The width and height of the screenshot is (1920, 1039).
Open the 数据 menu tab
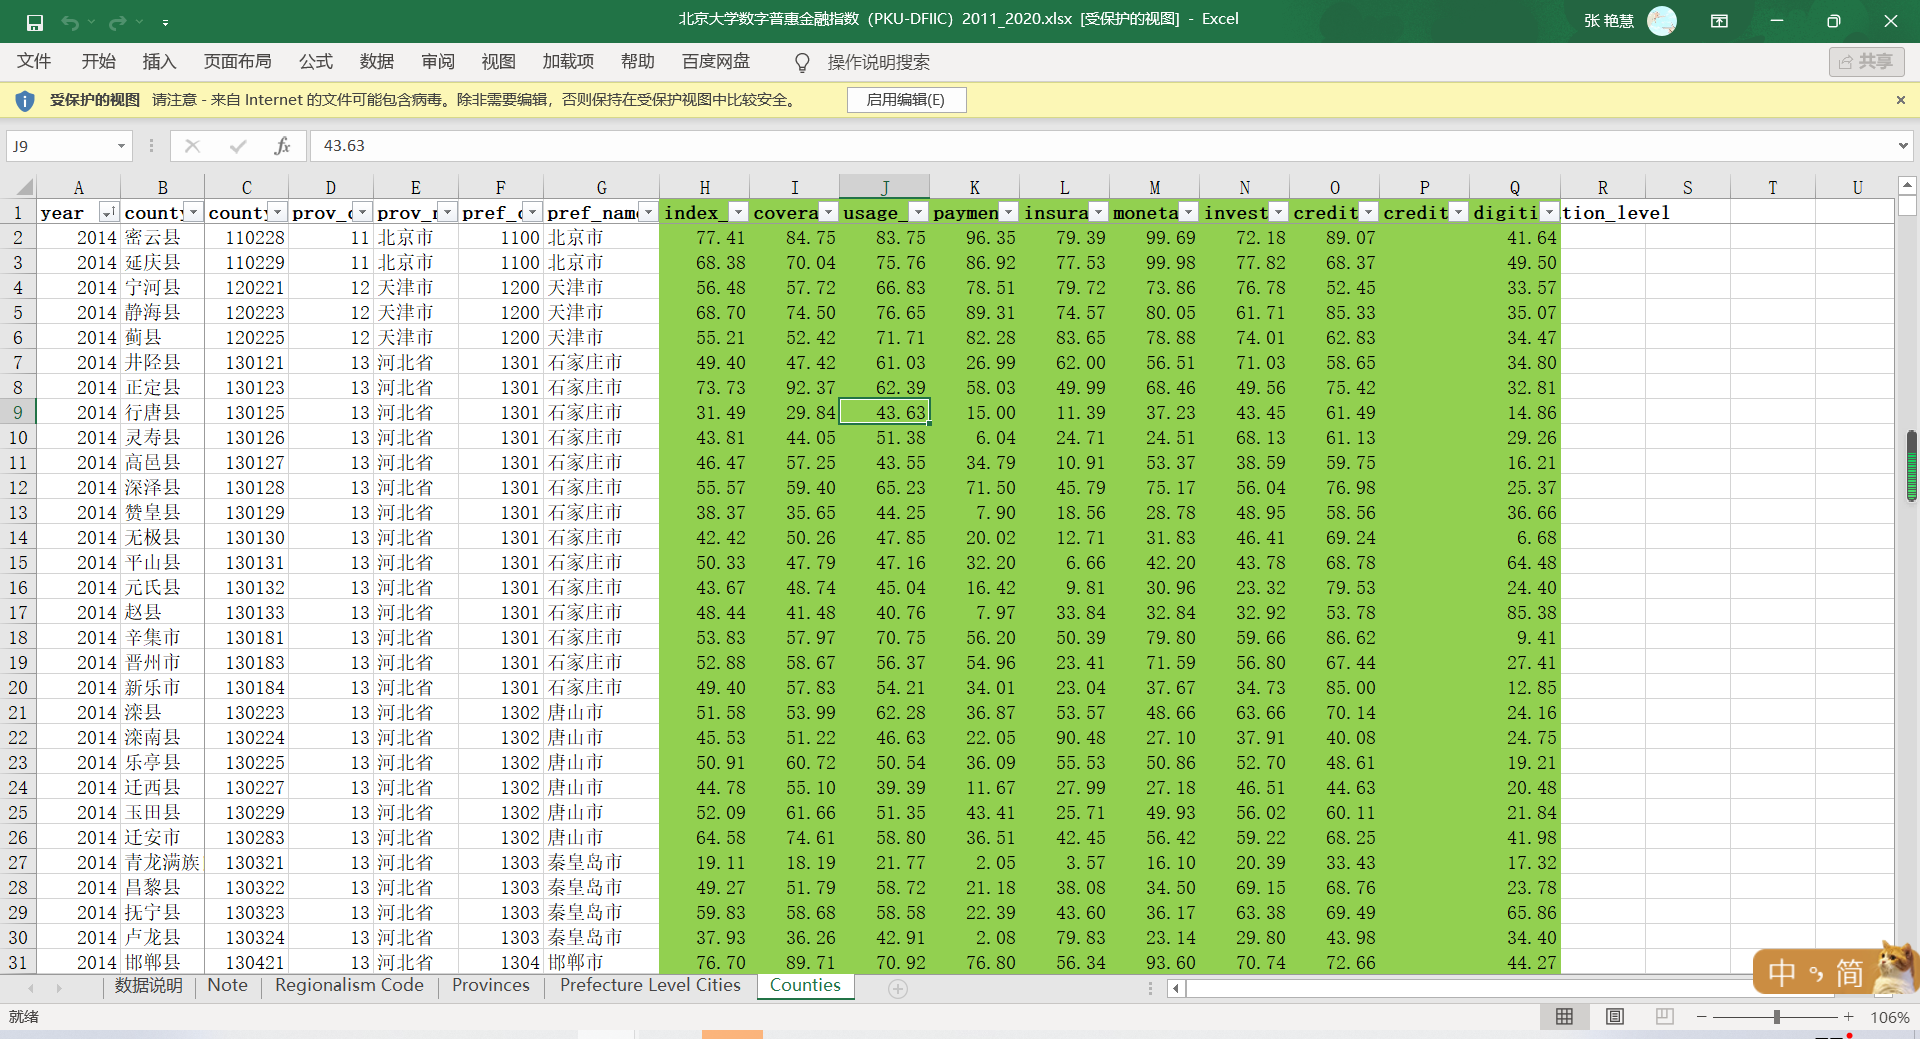click(x=376, y=62)
